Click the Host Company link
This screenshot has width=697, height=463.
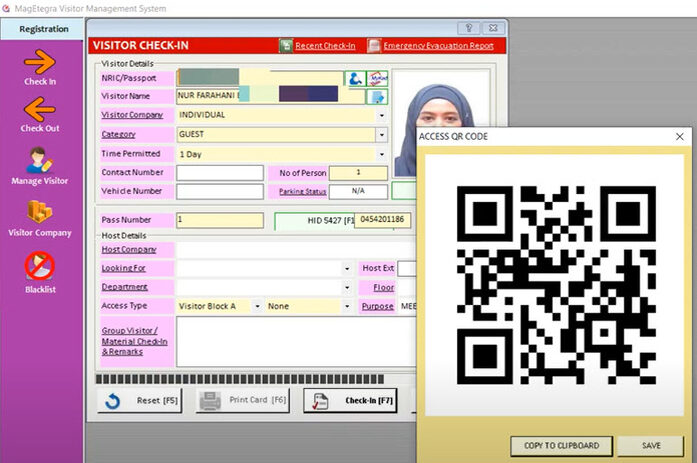point(129,250)
